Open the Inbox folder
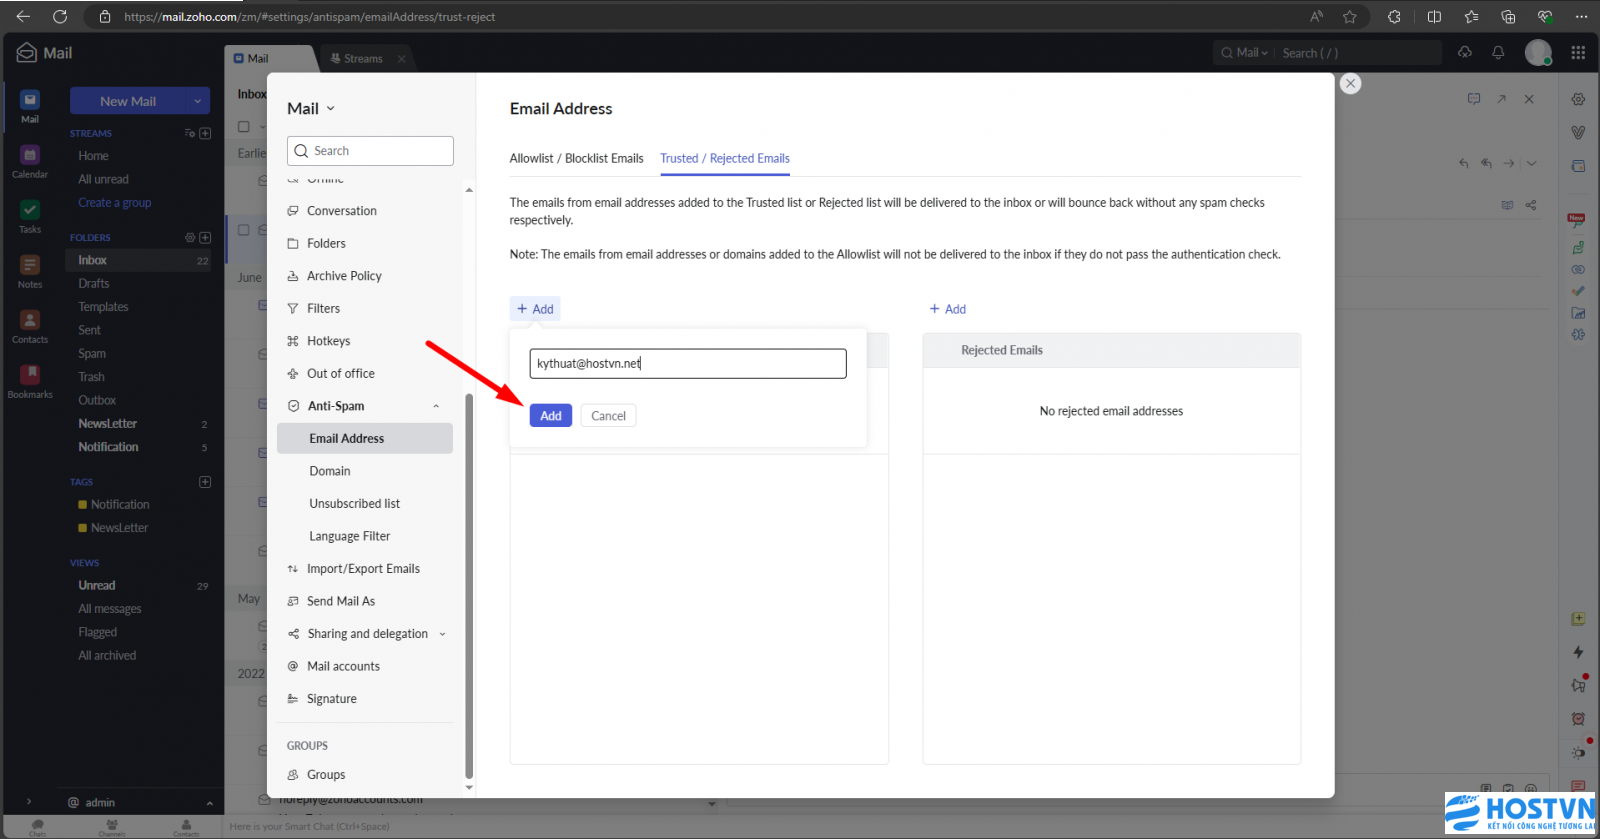This screenshot has width=1600, height=839. [x=140, y=260]
